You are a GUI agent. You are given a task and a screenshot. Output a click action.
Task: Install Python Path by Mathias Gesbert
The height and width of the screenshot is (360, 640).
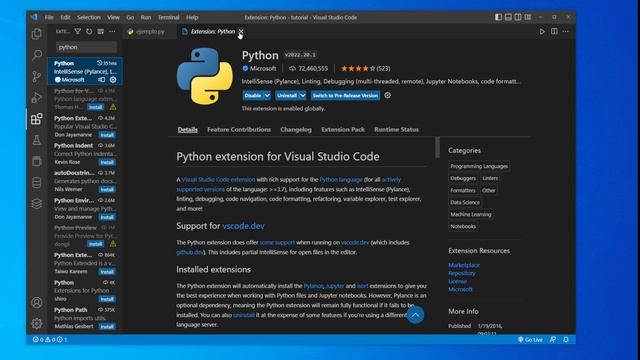click(x=107, y=327)
